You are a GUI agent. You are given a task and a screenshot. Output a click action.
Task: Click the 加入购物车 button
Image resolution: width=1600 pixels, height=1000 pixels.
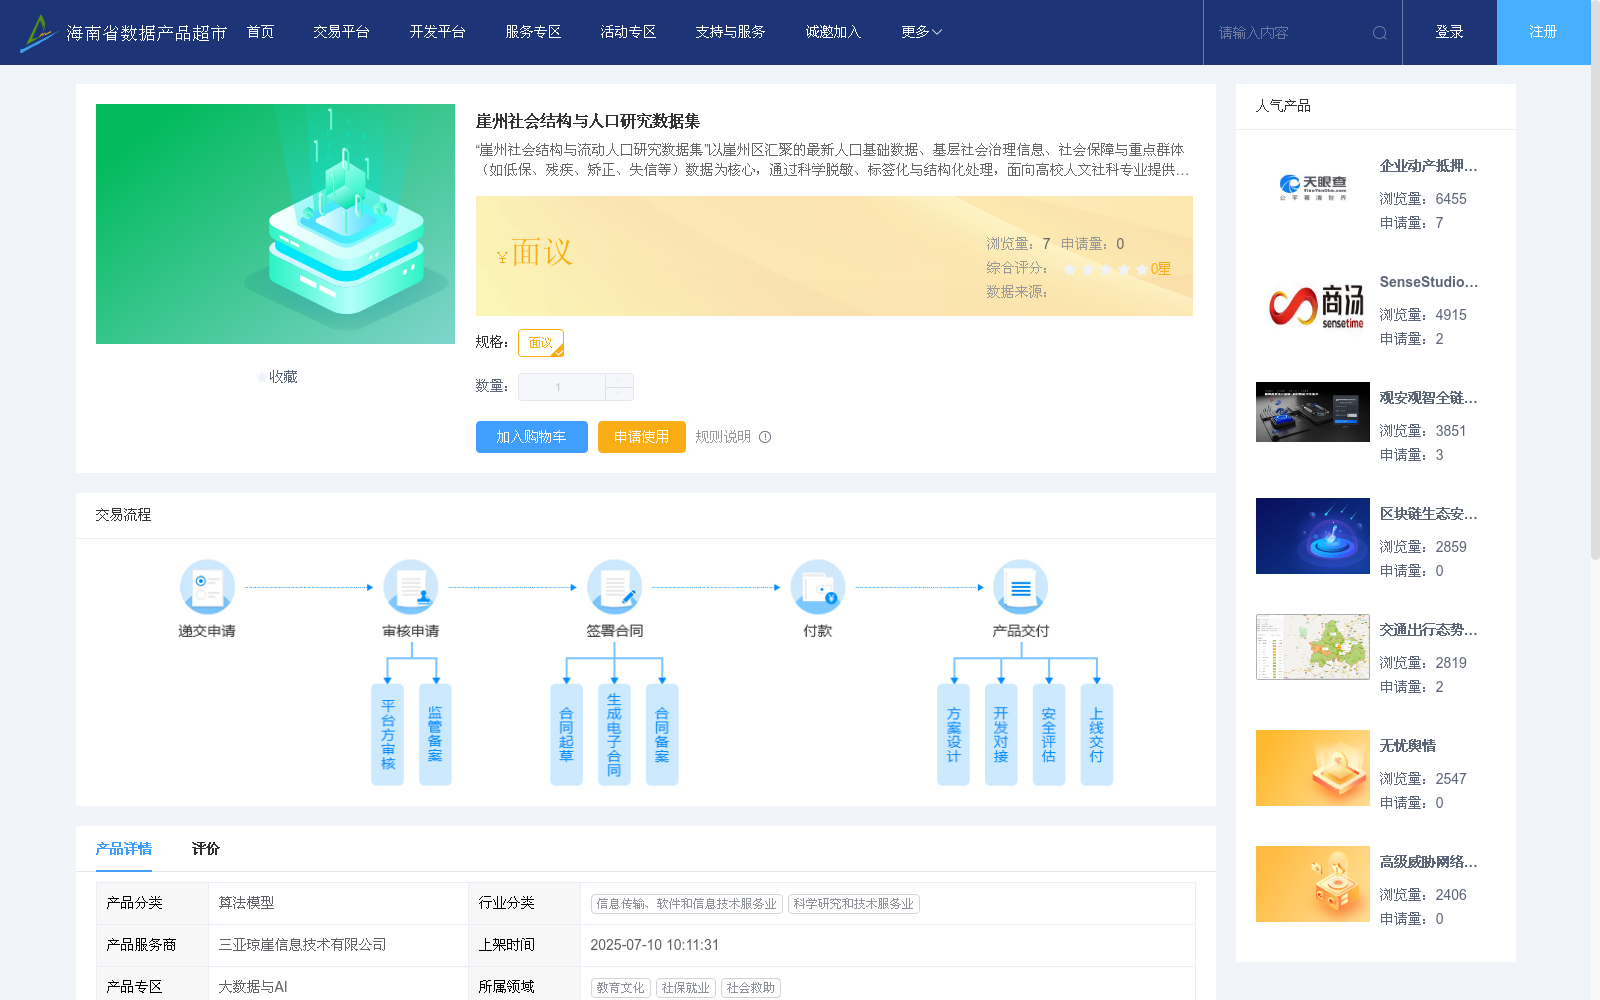pos(531,437)
